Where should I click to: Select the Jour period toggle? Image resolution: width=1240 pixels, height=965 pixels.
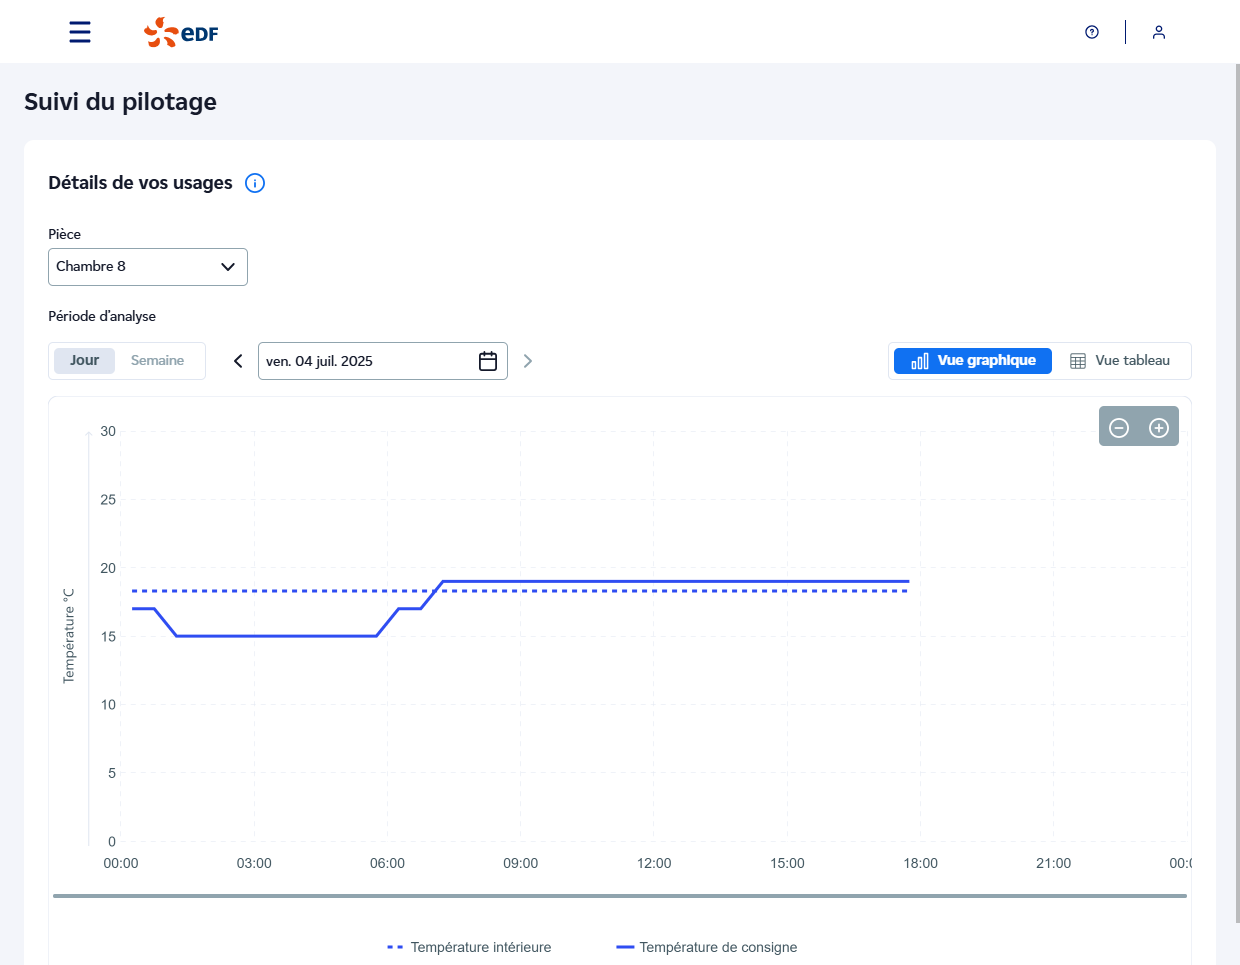point(84,361)
